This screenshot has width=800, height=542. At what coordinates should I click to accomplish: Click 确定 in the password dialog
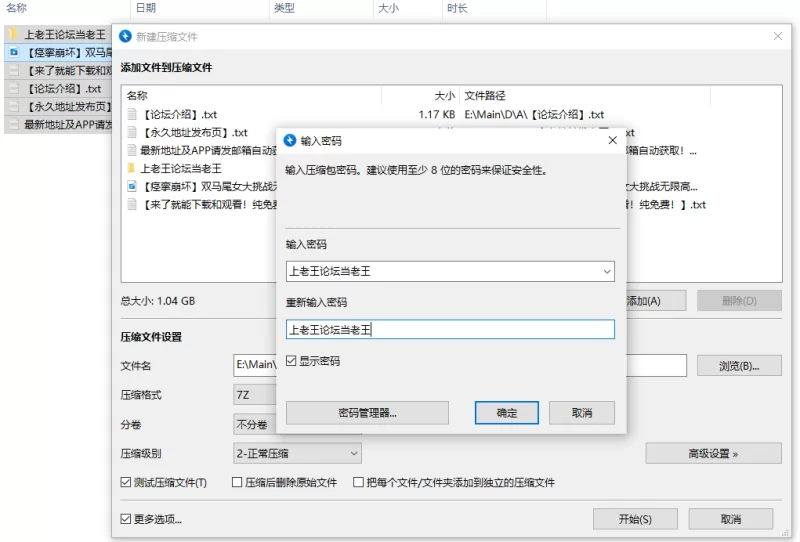pyautogui.click(x=507, y=412)
